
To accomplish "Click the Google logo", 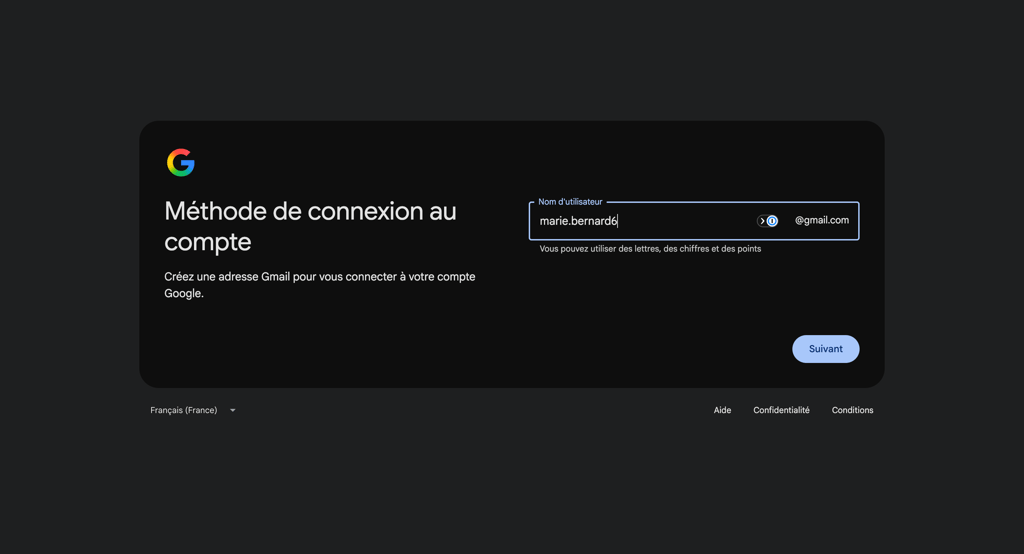I will (x=181, y=163).
